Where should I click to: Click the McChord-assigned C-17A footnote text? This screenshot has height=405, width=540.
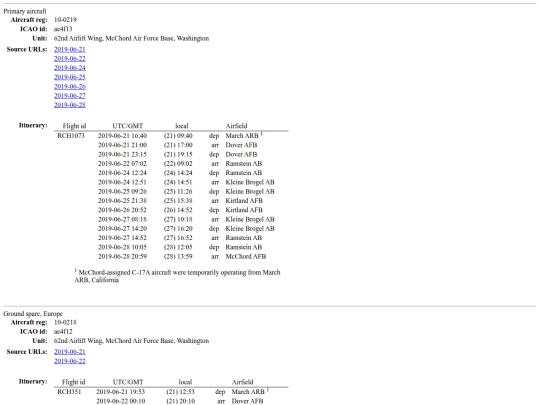(x=178, y=276)
